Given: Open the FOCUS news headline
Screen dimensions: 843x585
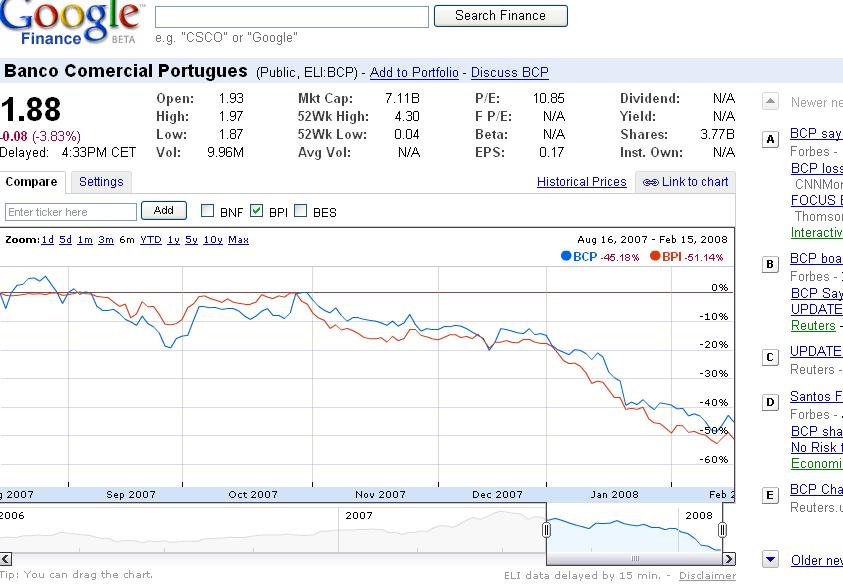Looking at the screenshot, I should (x=817, y=200).
